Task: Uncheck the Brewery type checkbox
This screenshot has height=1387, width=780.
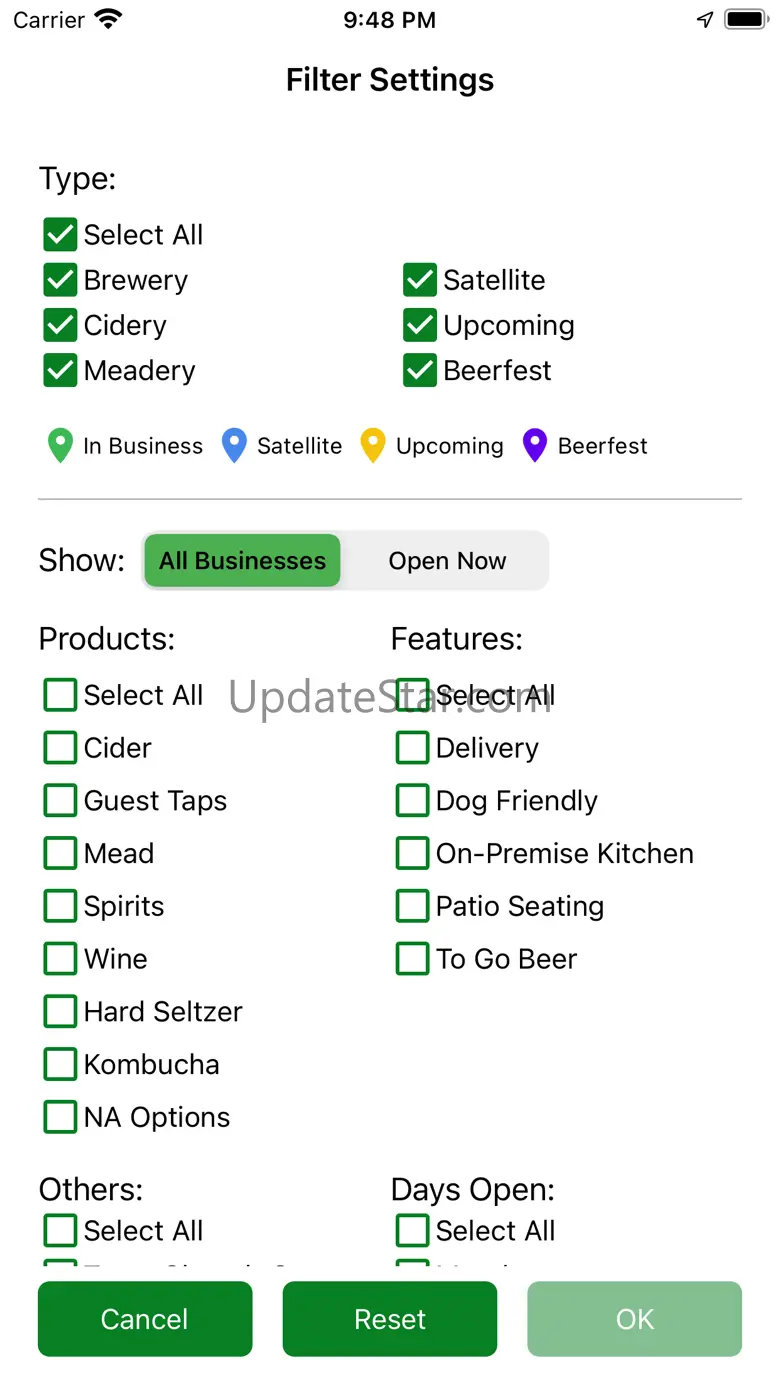Action: coord(61,280)
